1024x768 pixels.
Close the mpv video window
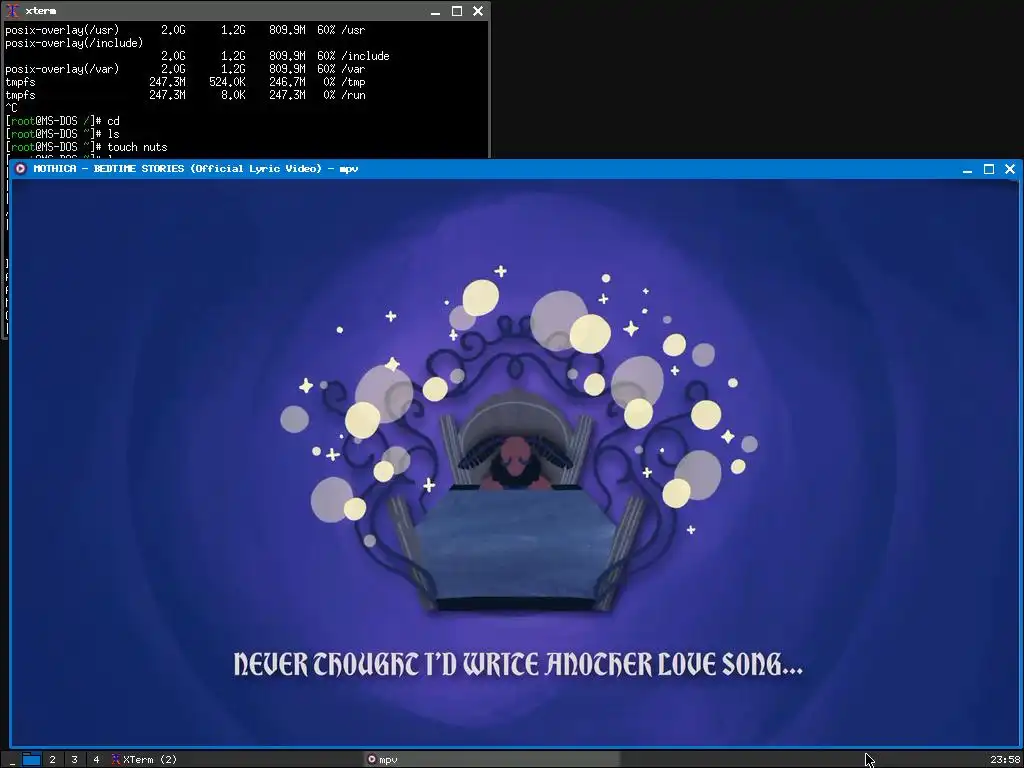[x=1010, y=169]
